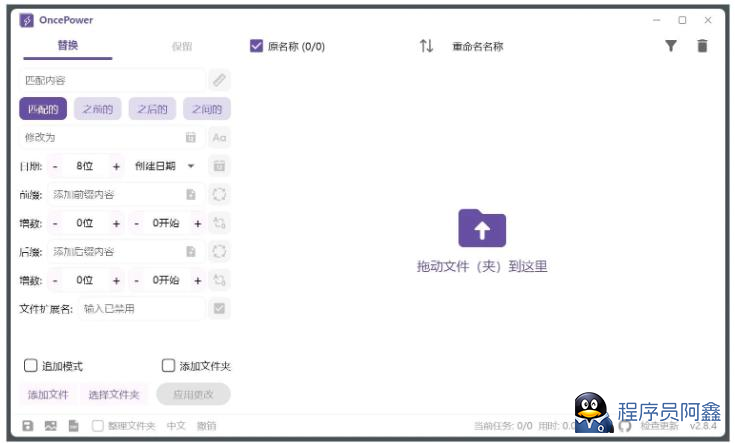Screen dimensions: 735x443
Task: Click the circular cycle icon beside 前缀 field
Action: pos(219,195)
